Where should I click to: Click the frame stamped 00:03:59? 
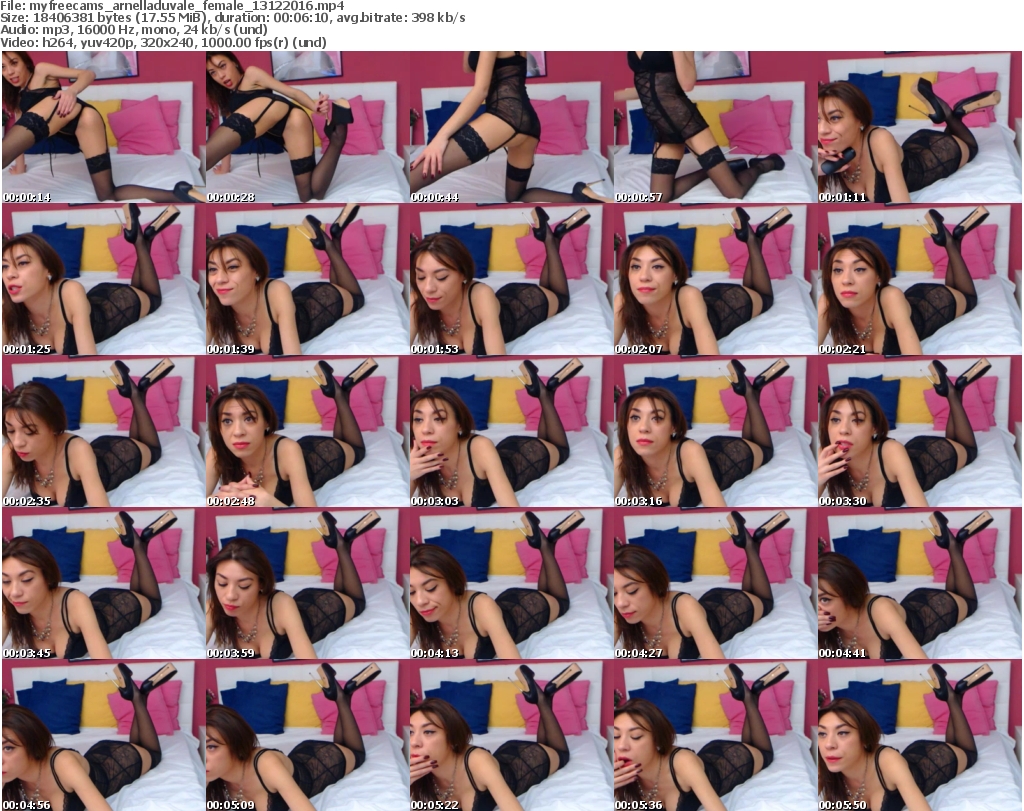click(306, 584)
